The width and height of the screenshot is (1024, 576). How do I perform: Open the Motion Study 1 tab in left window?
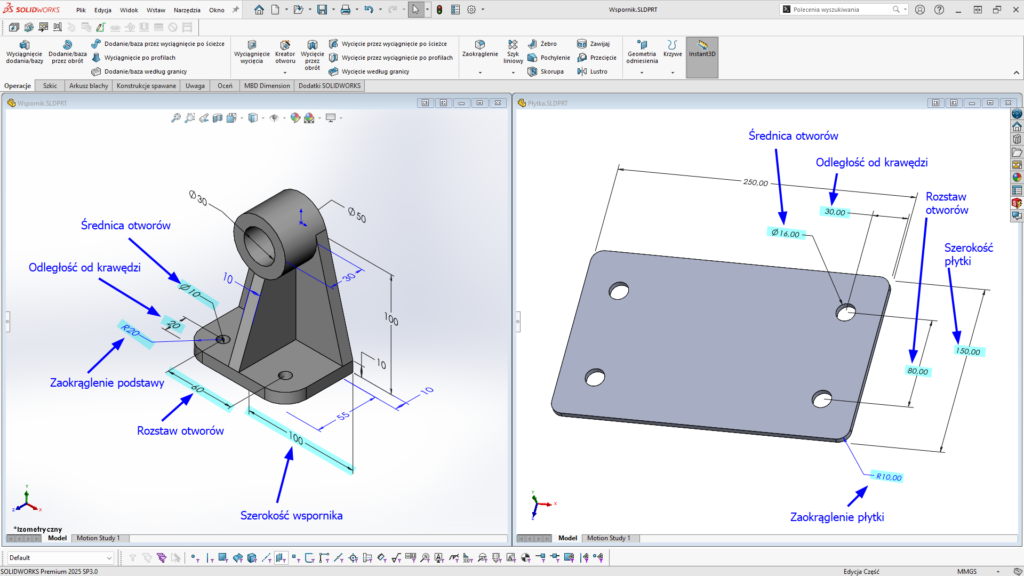click(98, 538)
